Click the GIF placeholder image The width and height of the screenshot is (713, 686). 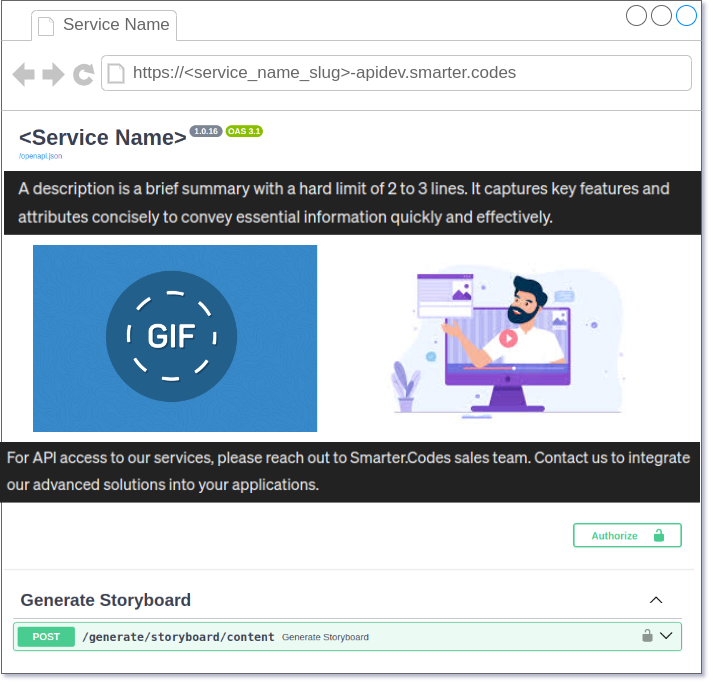[x=175, y=338]
